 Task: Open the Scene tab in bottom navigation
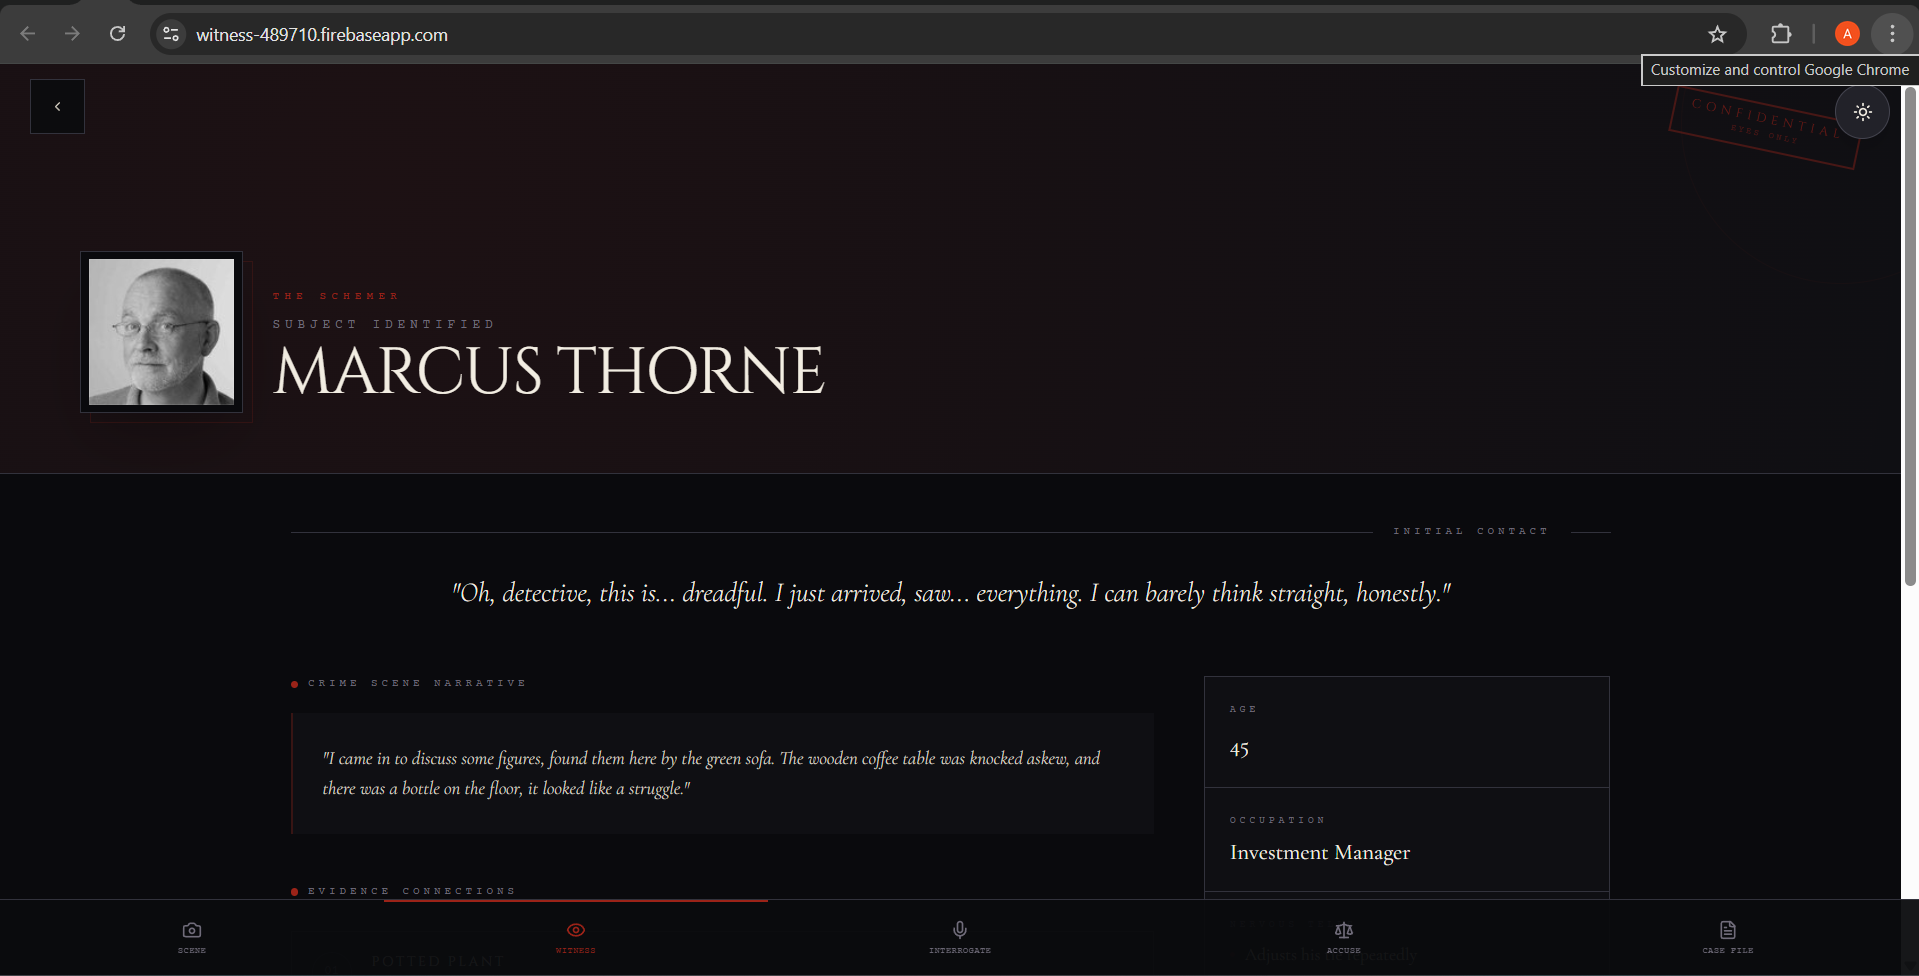[x=192, y=938]
